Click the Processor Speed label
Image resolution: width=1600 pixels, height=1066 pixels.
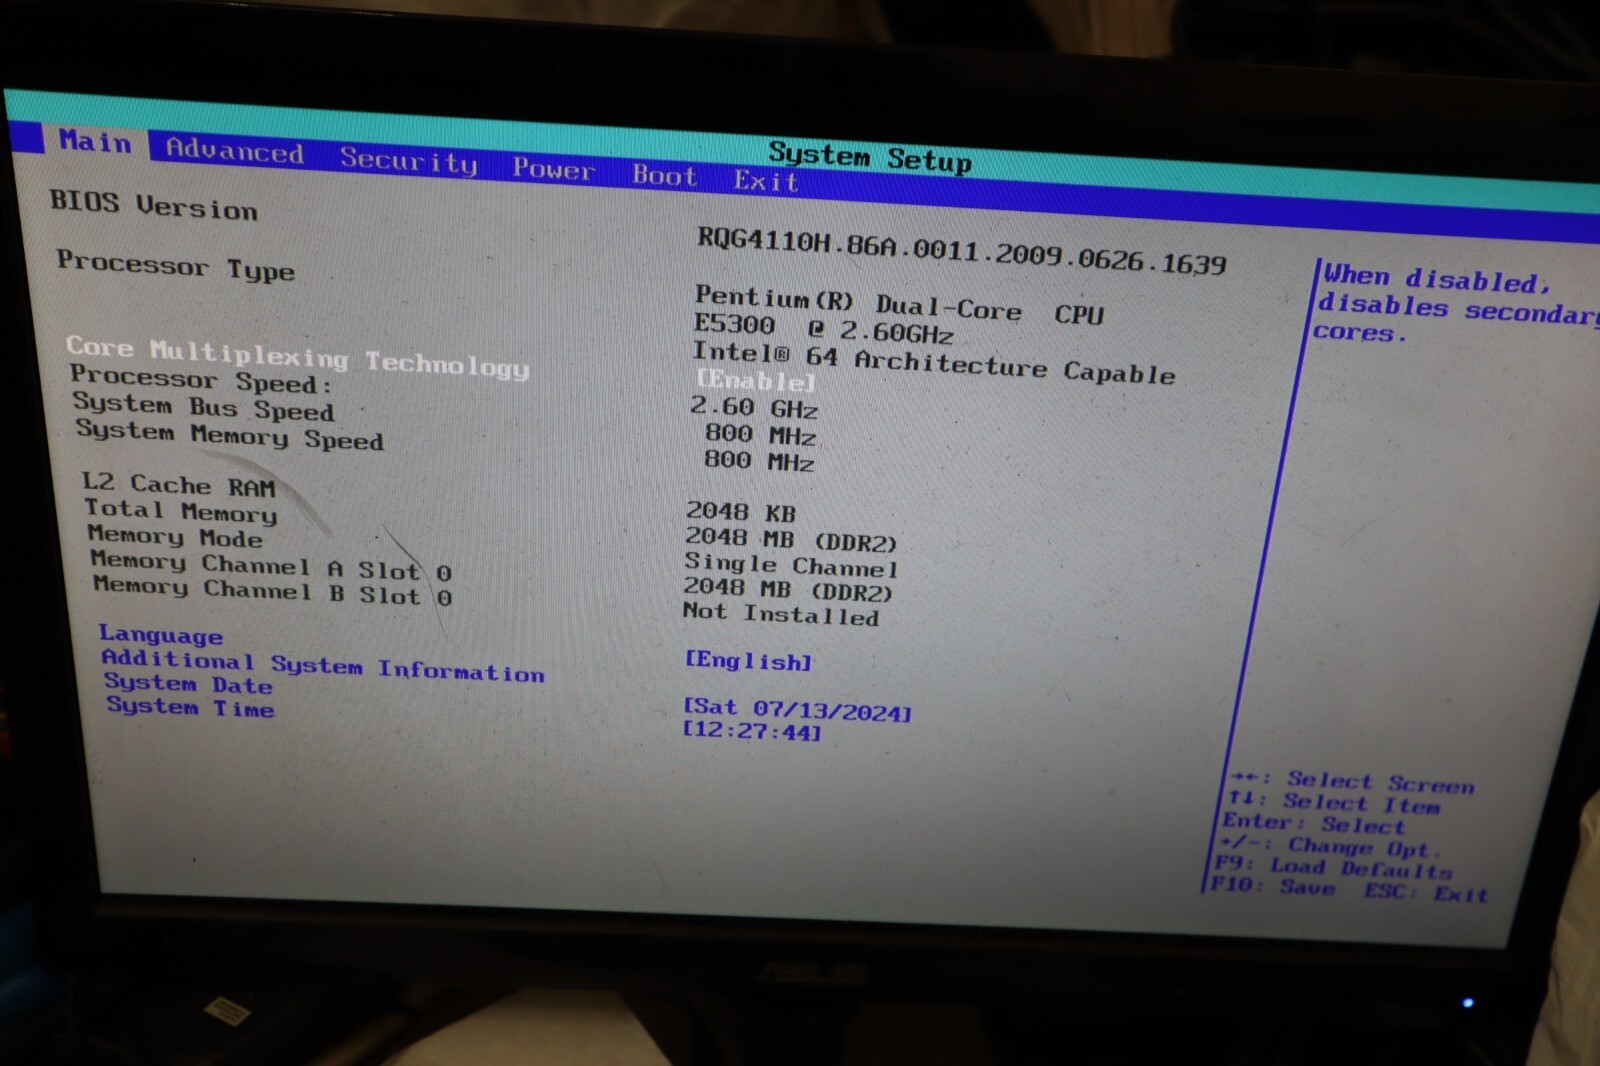[x=201, y=380]
